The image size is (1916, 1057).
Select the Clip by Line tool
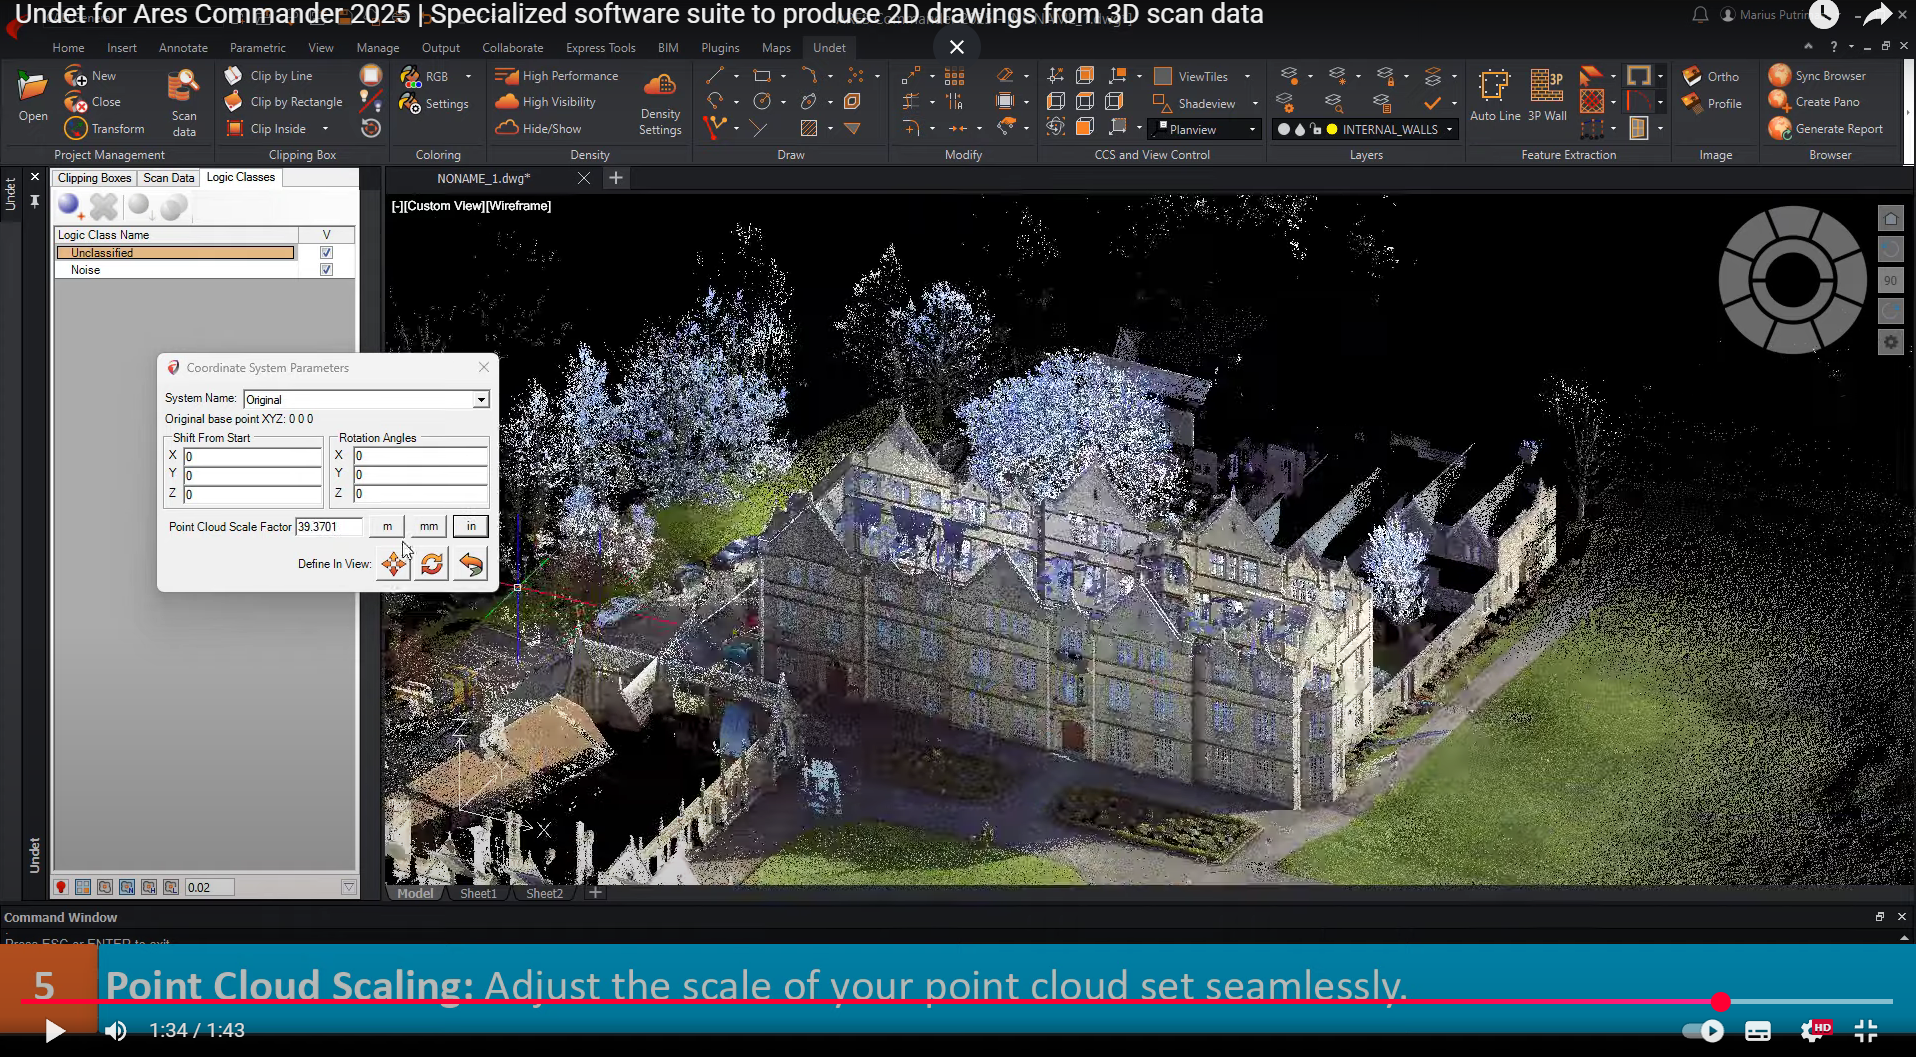pyautogui.click(x=268, y=76)
